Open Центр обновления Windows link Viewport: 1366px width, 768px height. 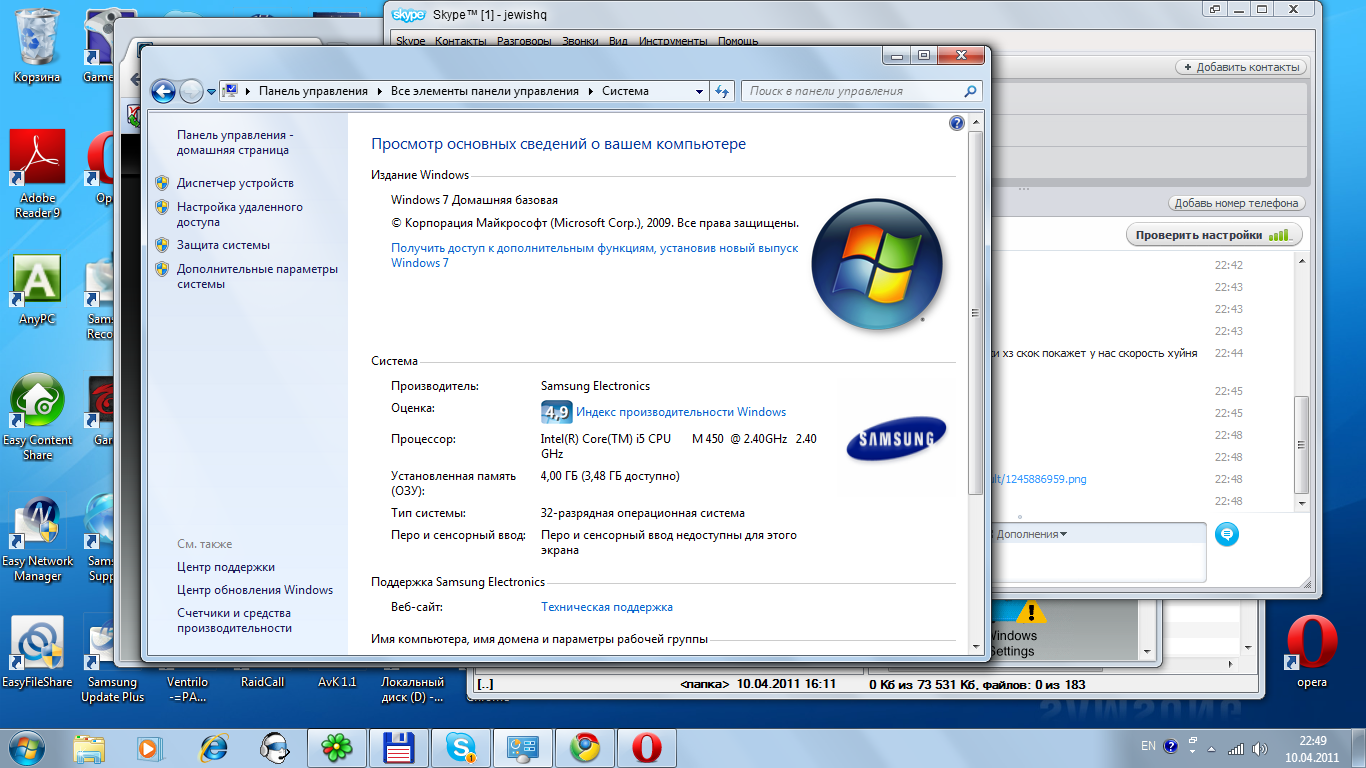coord(255,590)
